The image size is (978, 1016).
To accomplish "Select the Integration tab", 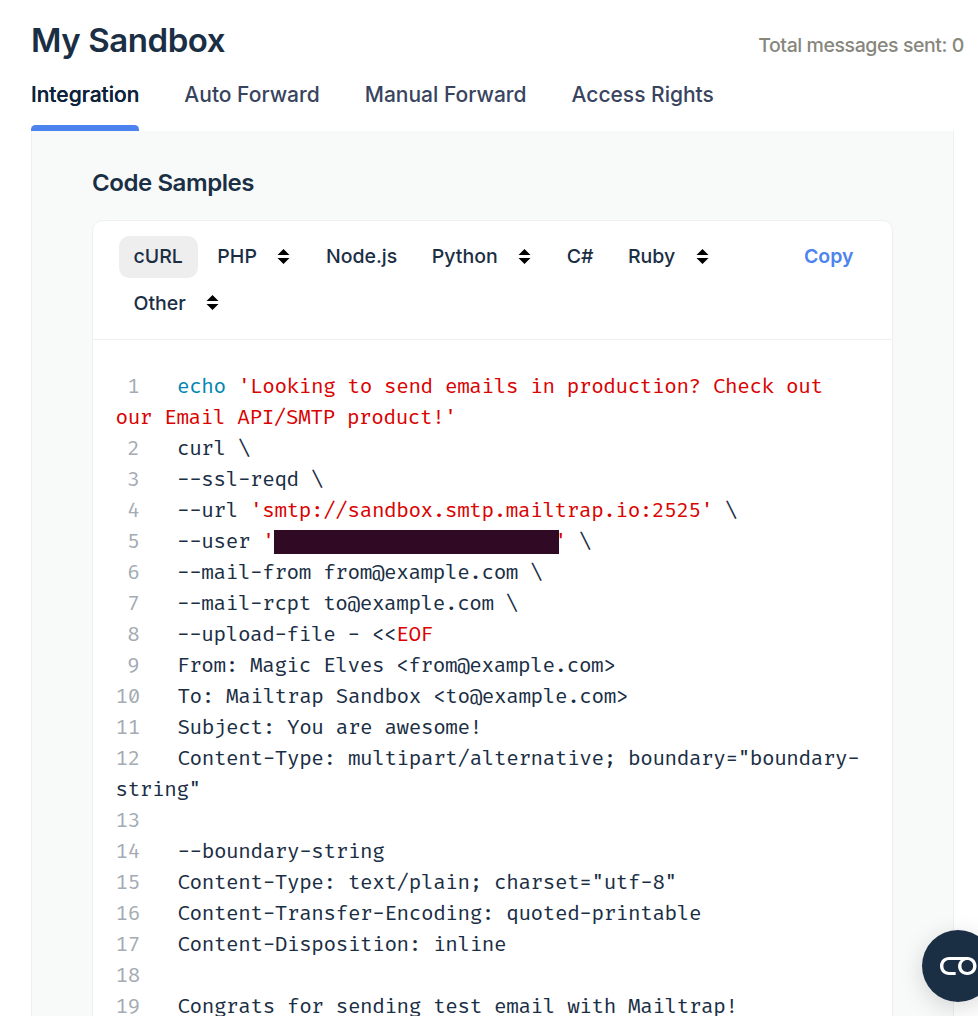I will pyautogui.click(x=85, y=94).
